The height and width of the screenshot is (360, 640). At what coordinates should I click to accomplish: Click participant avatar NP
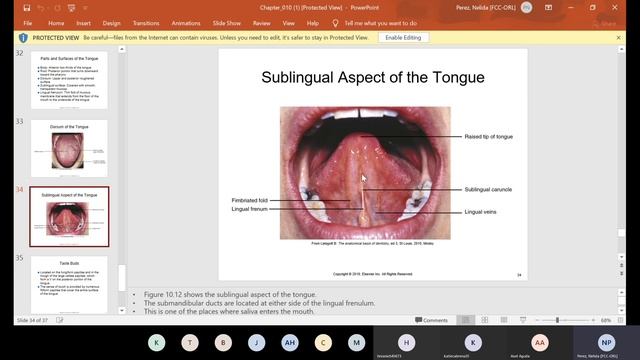[x=606, y=343]
